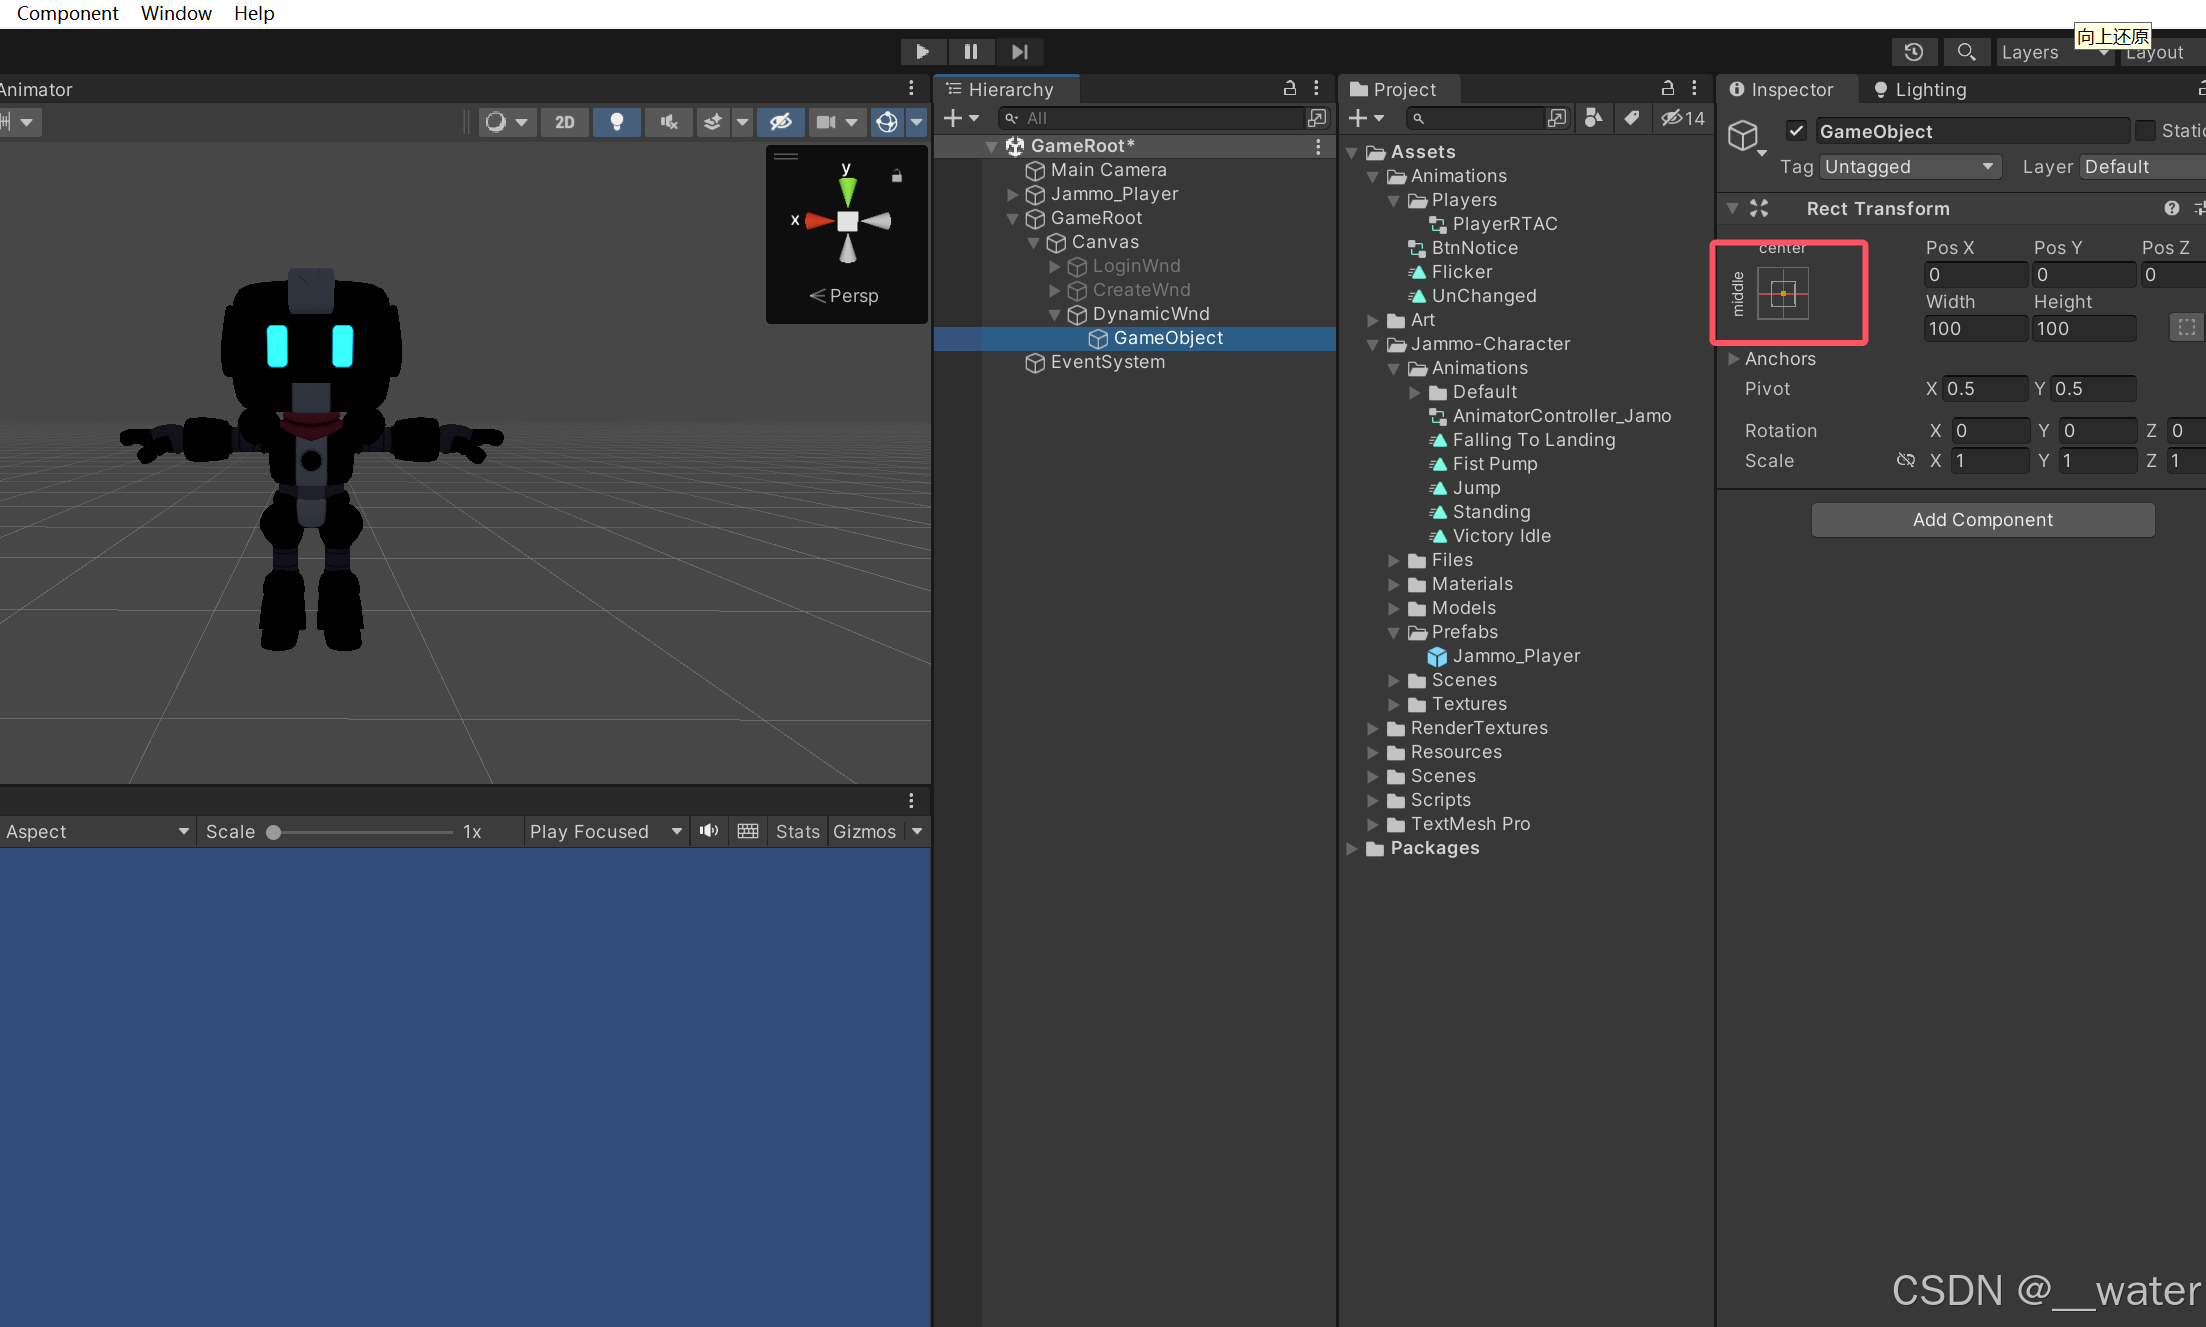The width and height of the screenshot is (2206, 1327).
Task: Open the Tag Untagged dropdown
Action: coord(1909,167)
